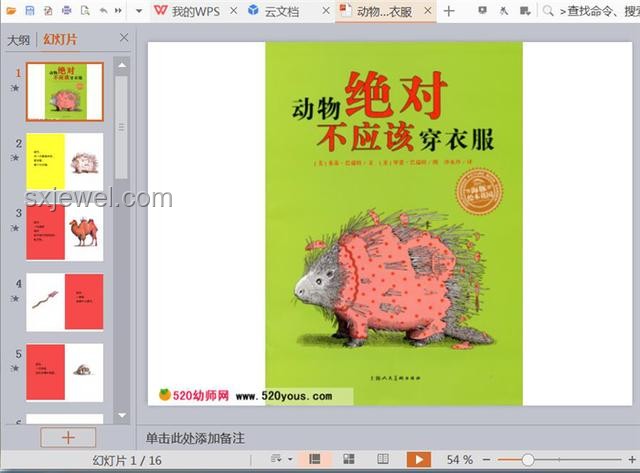Click the main slide book cover image

click(x=394, y=224)
